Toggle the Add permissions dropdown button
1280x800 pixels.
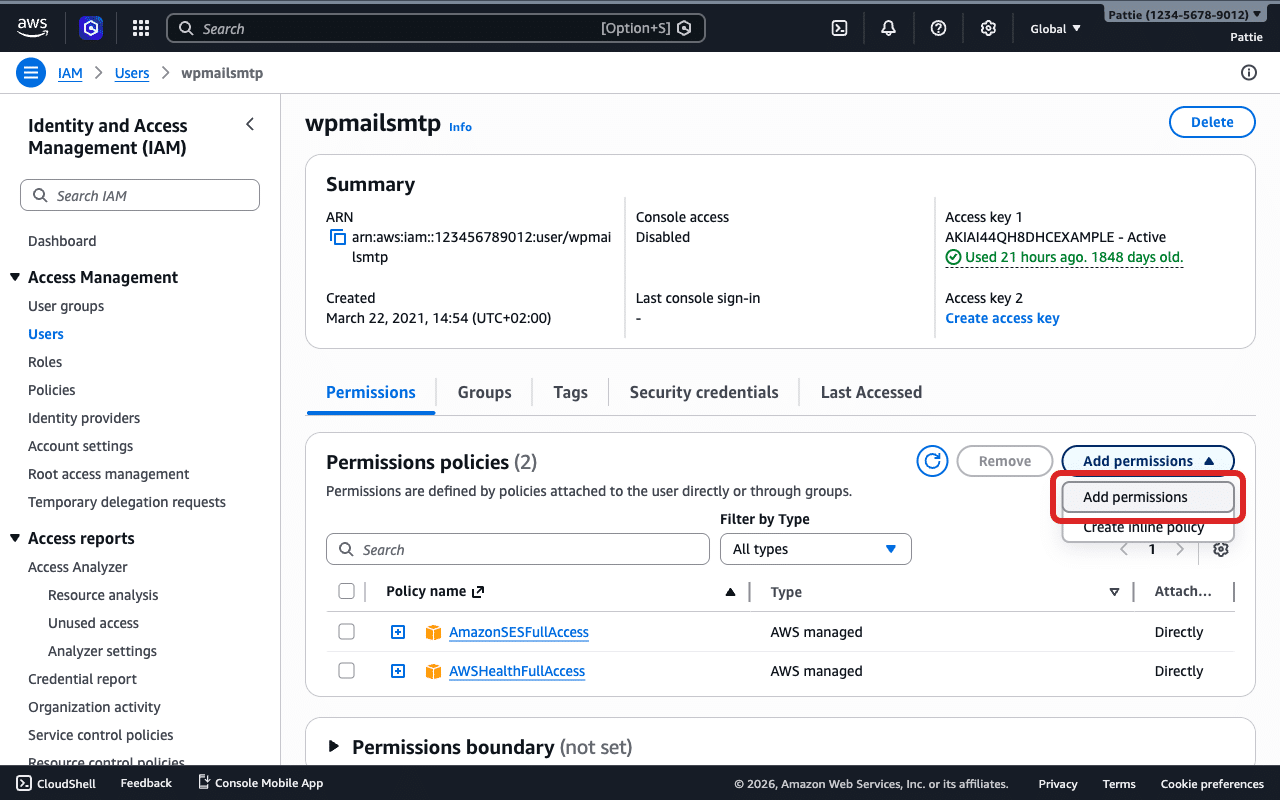[1148, 461]
